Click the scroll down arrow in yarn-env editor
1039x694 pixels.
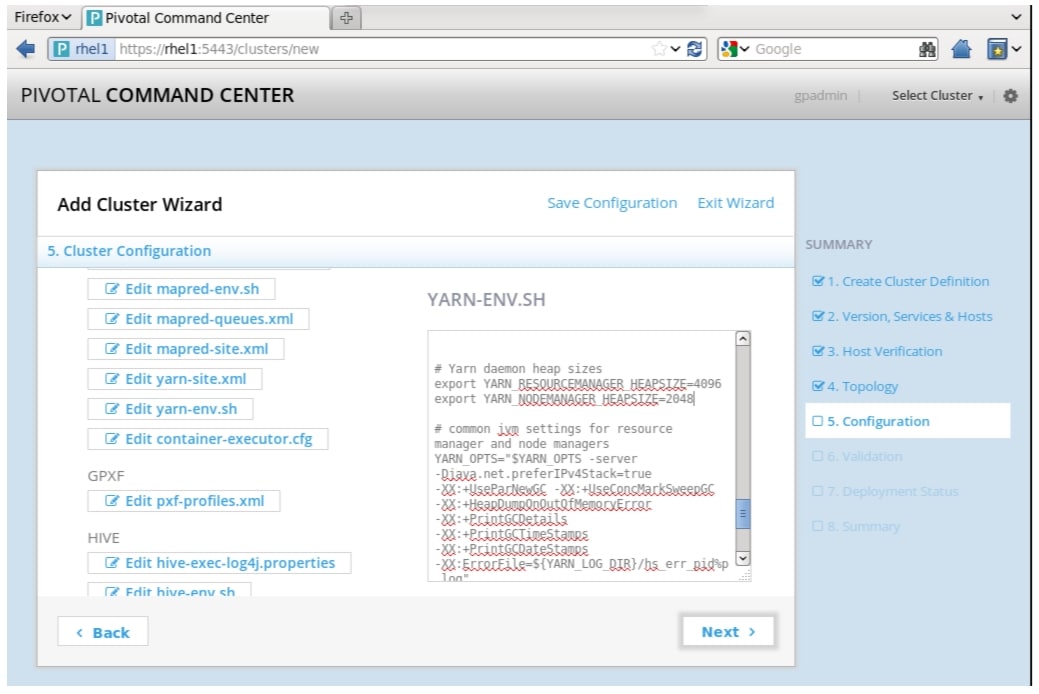click(x=743, y=559)
